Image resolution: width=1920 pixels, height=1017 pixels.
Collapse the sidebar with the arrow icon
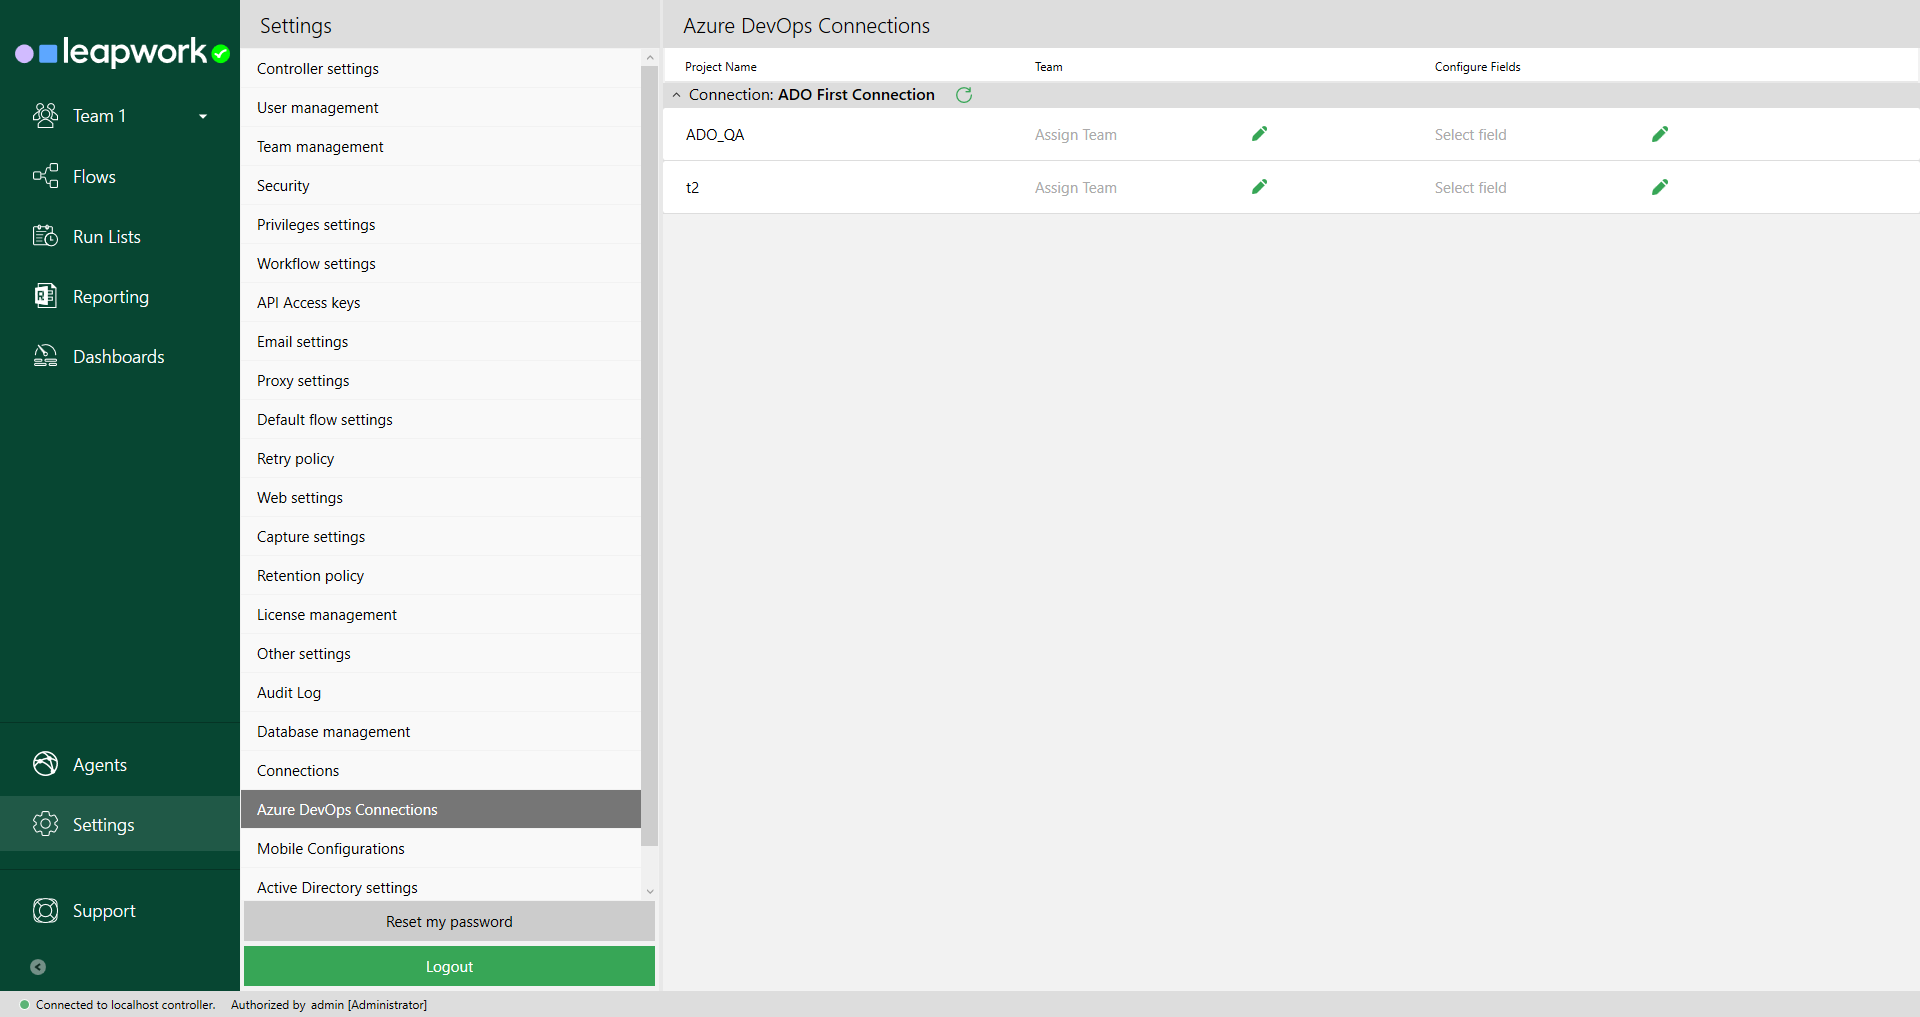pos(38,967)
